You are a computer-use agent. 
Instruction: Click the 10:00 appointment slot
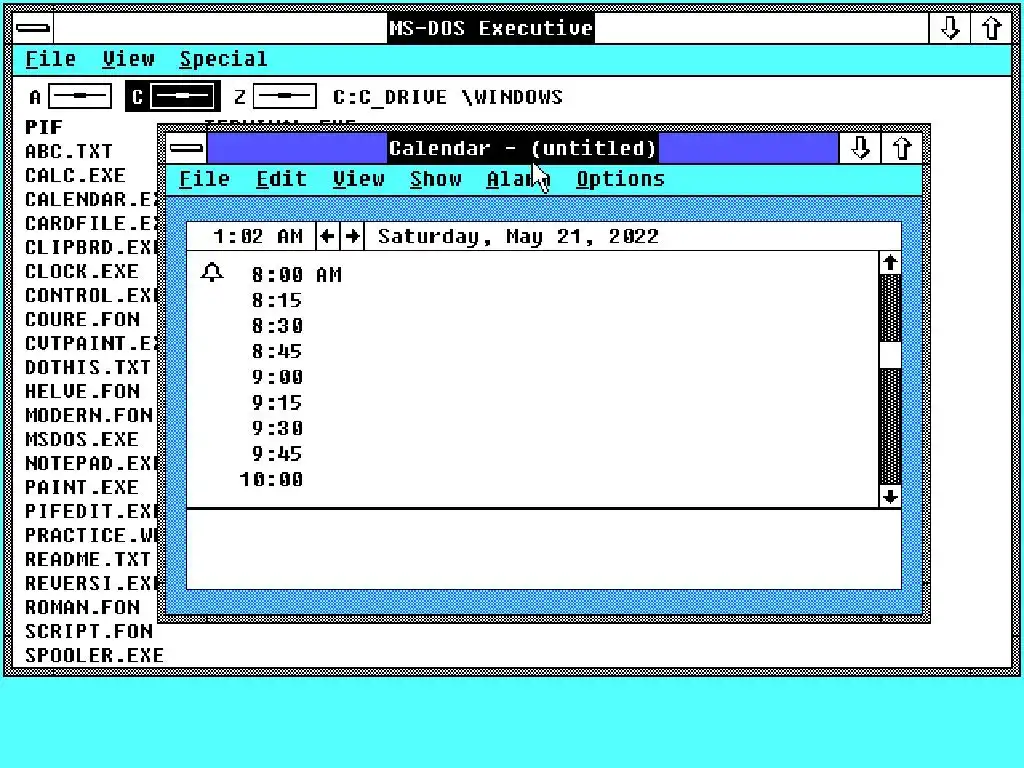[x=532, y=479]
